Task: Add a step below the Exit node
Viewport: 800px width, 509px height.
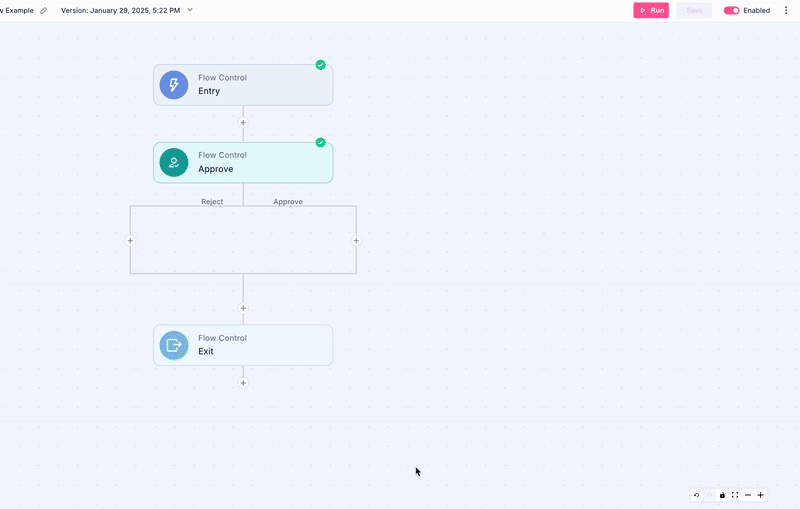Action: click(x=243, y=383)
